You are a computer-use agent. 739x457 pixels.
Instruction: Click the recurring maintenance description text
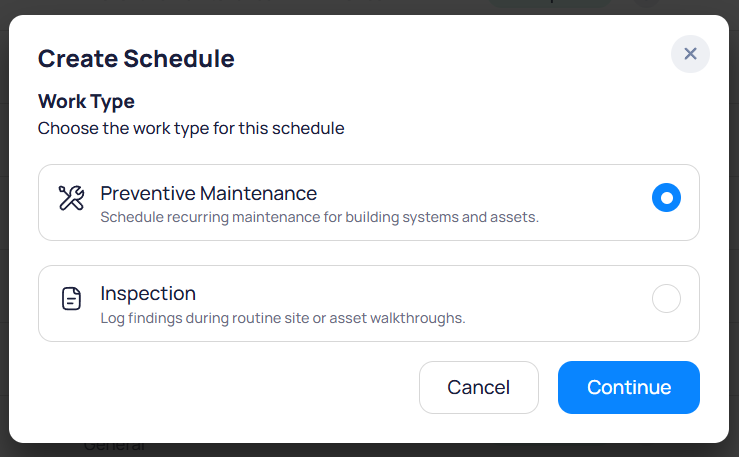[319, 217]
